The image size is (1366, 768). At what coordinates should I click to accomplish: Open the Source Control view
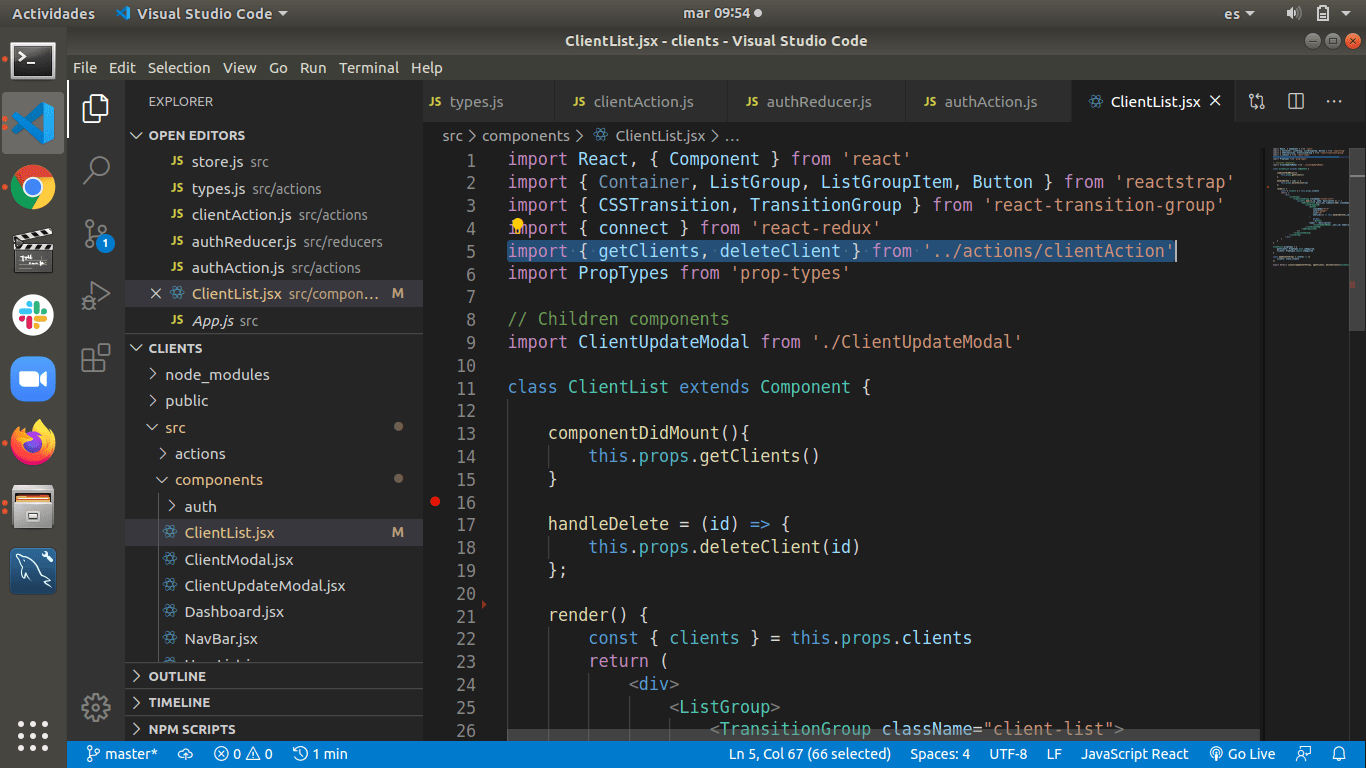tap(96, 234)
